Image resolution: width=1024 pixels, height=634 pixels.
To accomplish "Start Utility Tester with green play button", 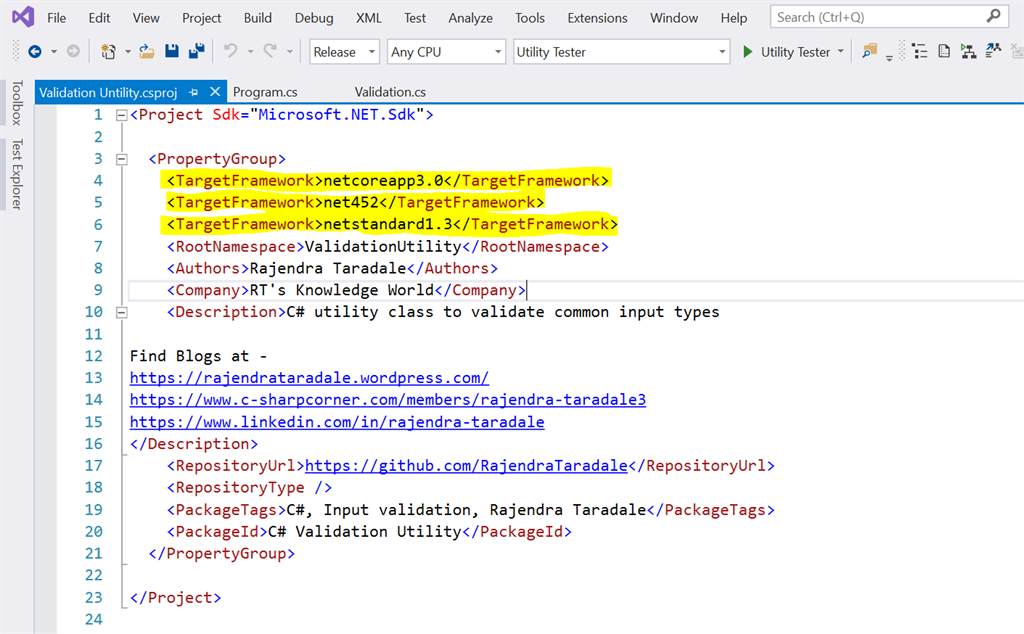I will tap(748, 52).
